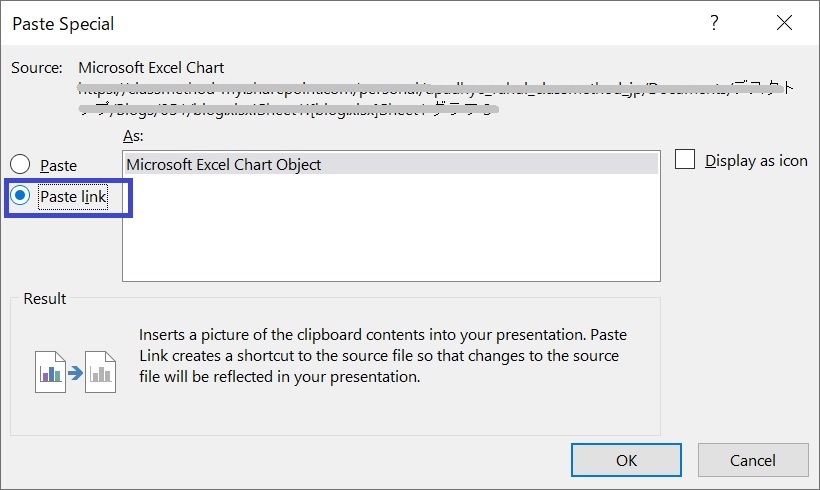The height and width of the screenshot is (490, 820).
Task: Enable the Display as icon checkbox
Action: pos(685,159)
